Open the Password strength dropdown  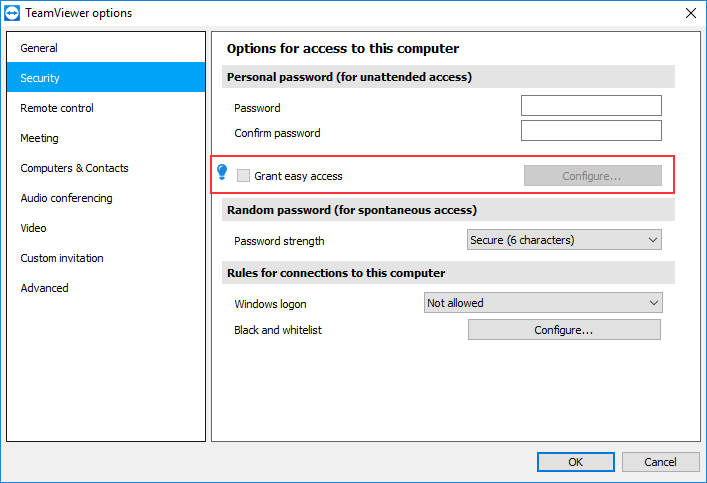click(564, 240)
